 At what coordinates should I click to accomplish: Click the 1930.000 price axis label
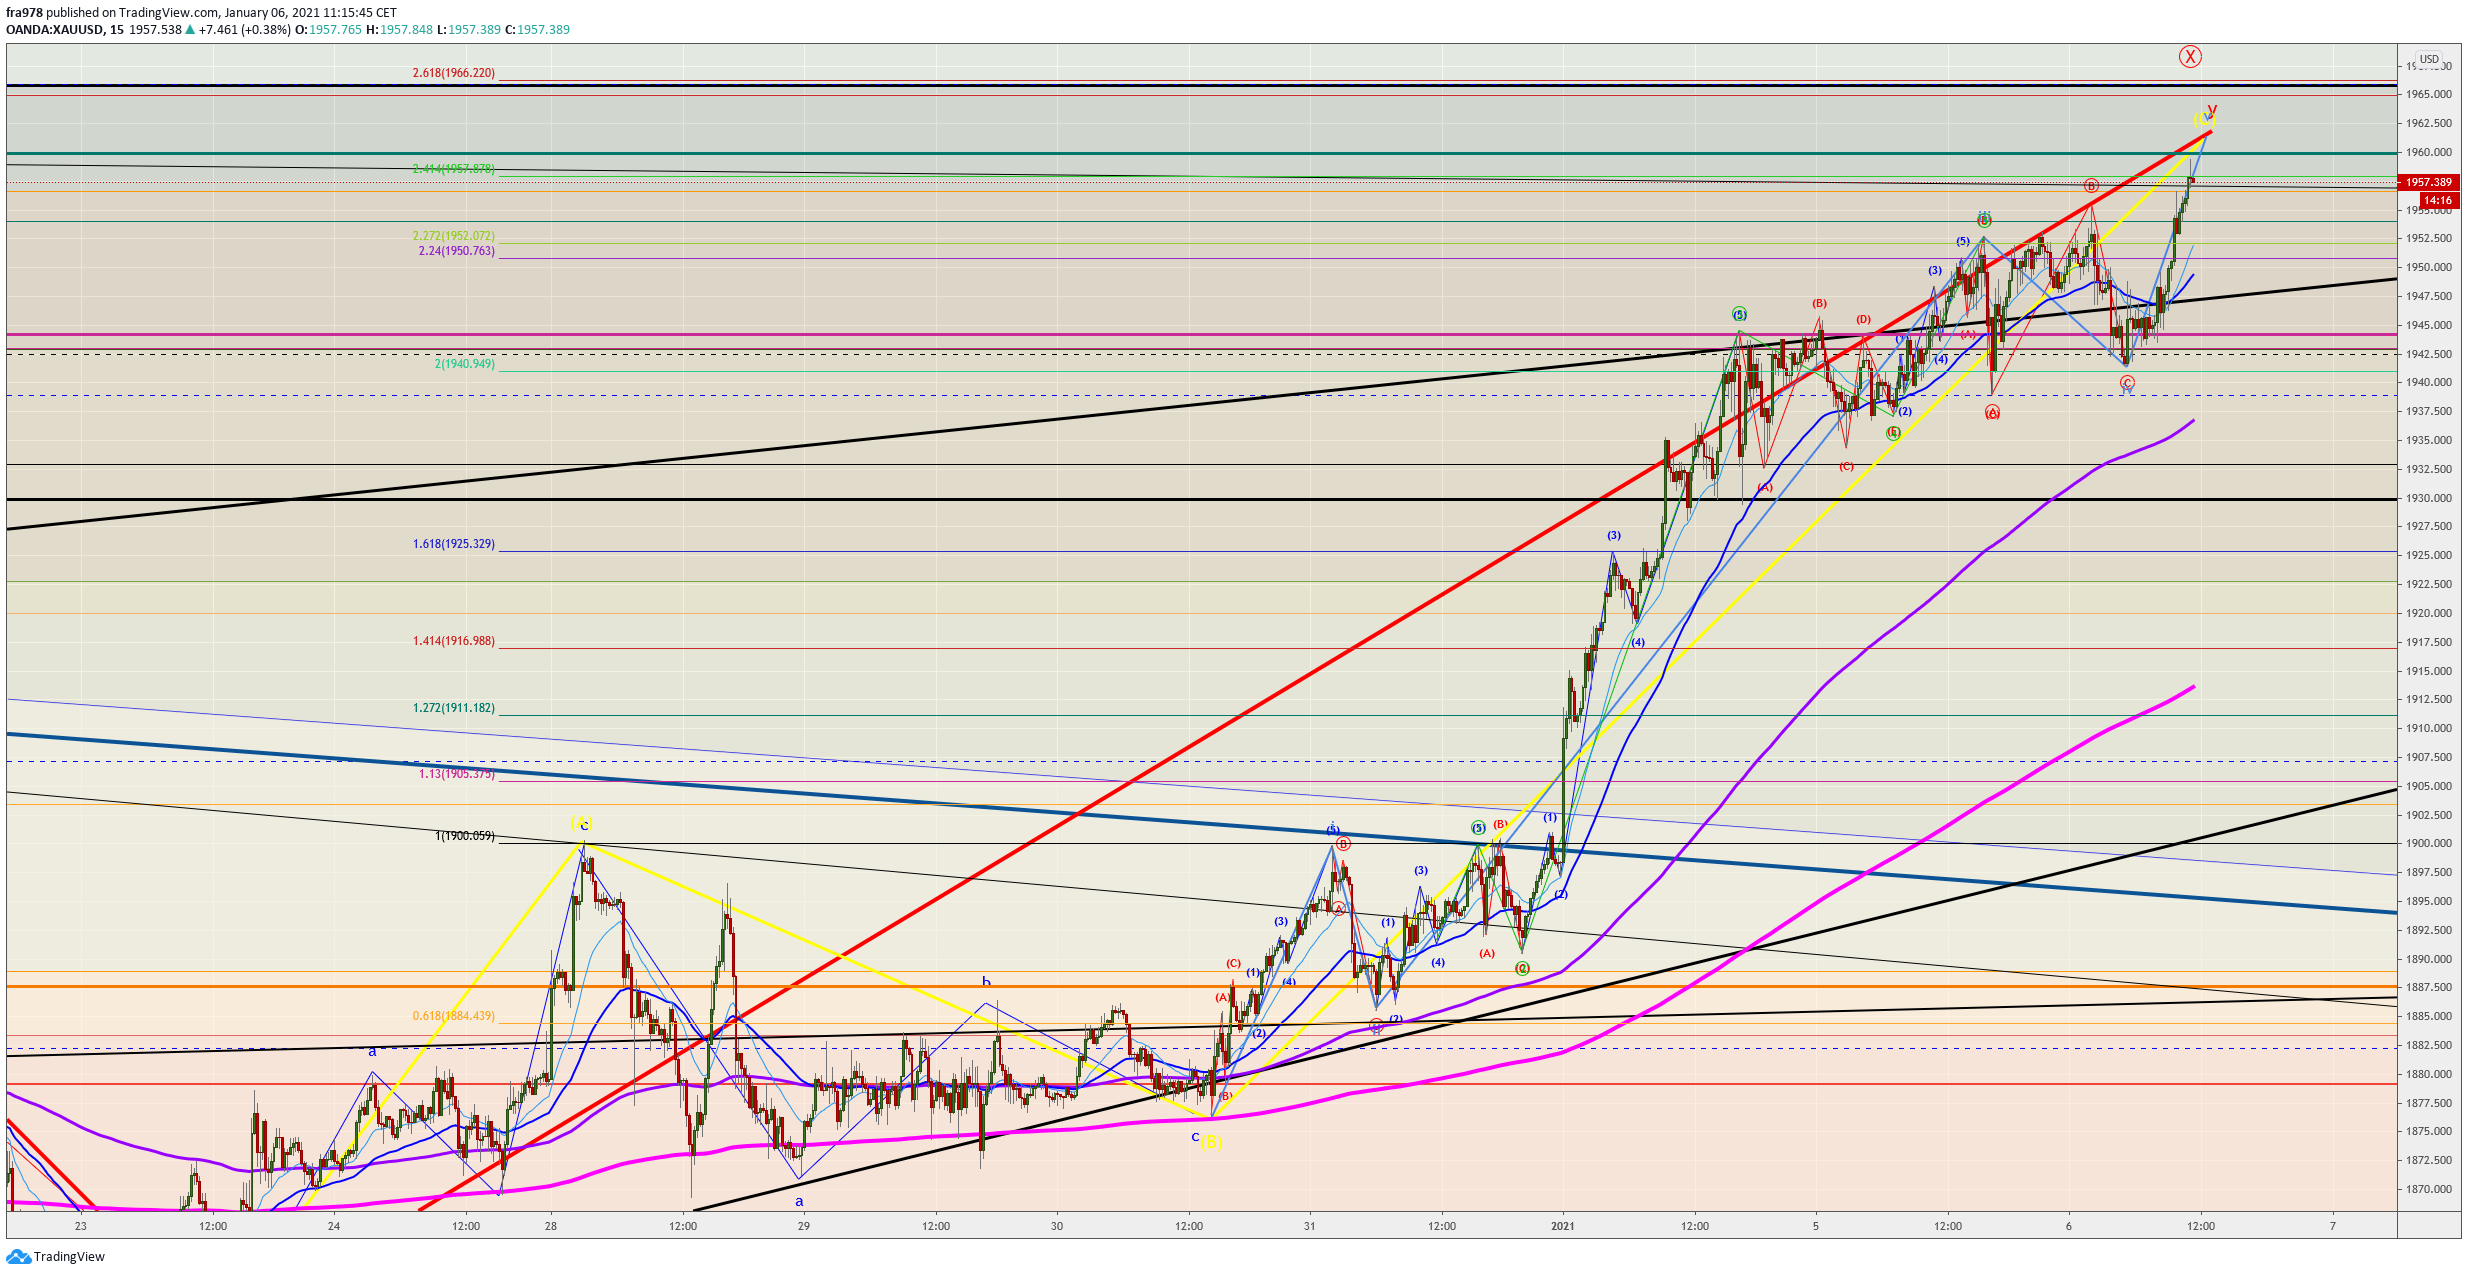(2428, 498)
